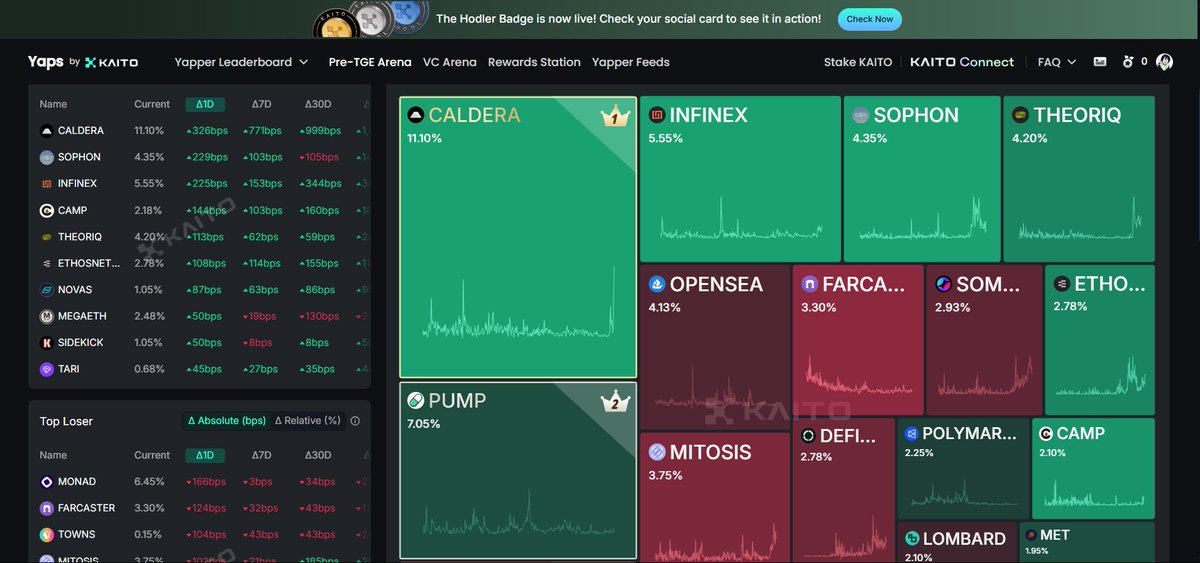The height and width of the screenshot is (563, 1200).
Task: Click the medal badge icon in header
Action: pos(1128,62)
